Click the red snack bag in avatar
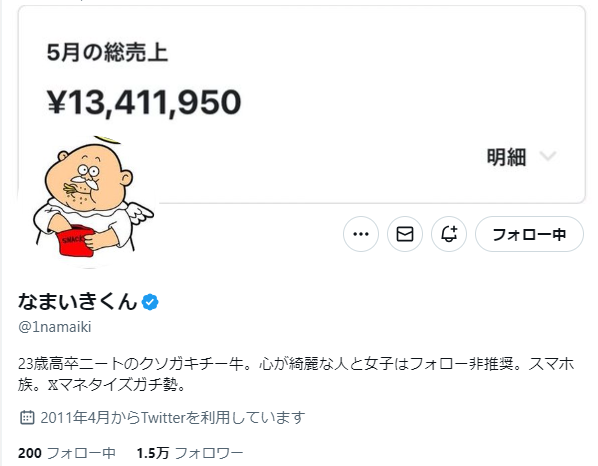The image size is (598, 466). coord(76,241)
